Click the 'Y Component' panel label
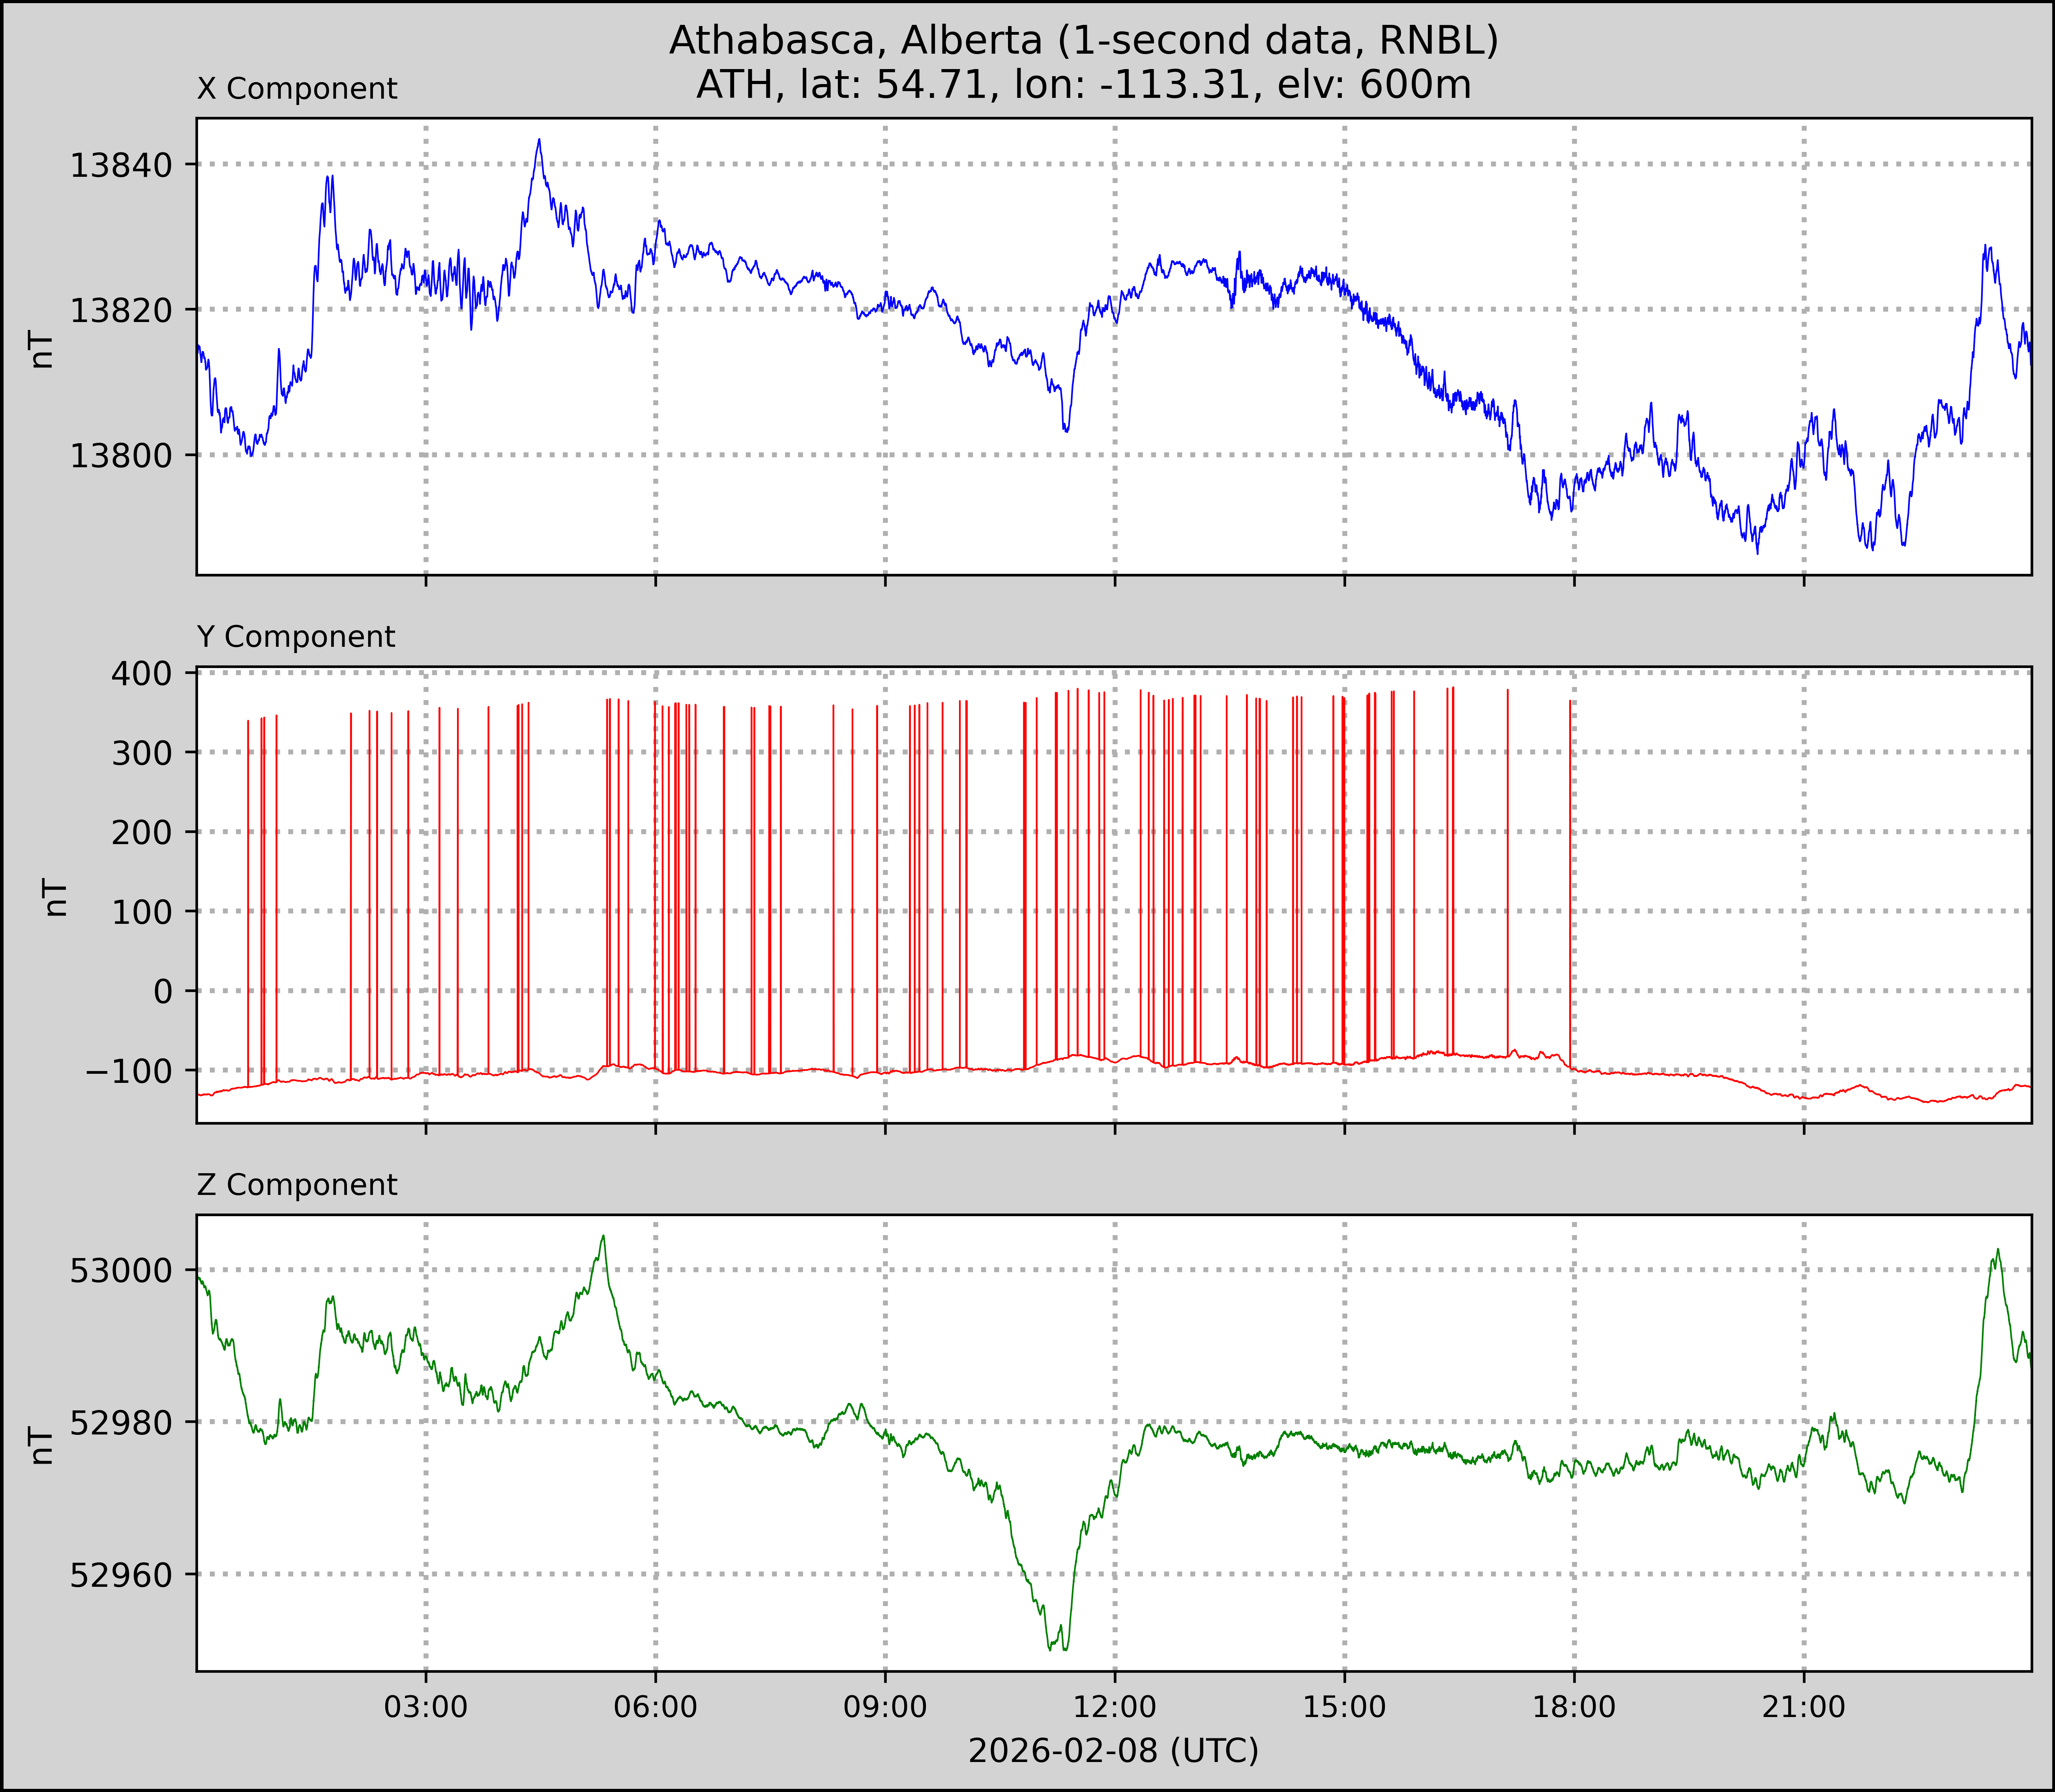Image resolution: width=2055 pixels, height=1792 pixels. [x=296, y=637]
